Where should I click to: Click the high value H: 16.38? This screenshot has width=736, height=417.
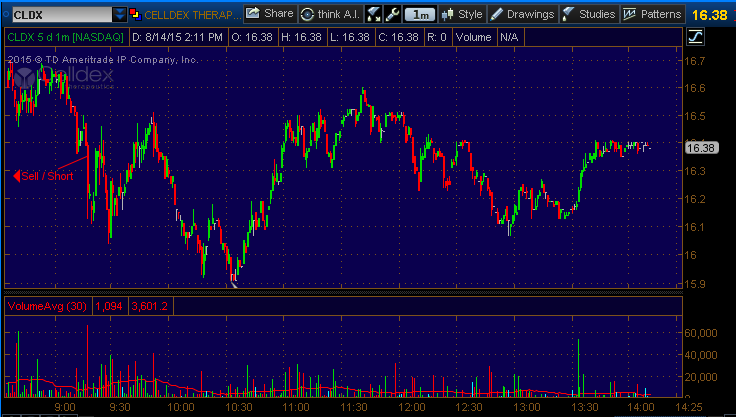pyautogui.click(x=301, y=37)
